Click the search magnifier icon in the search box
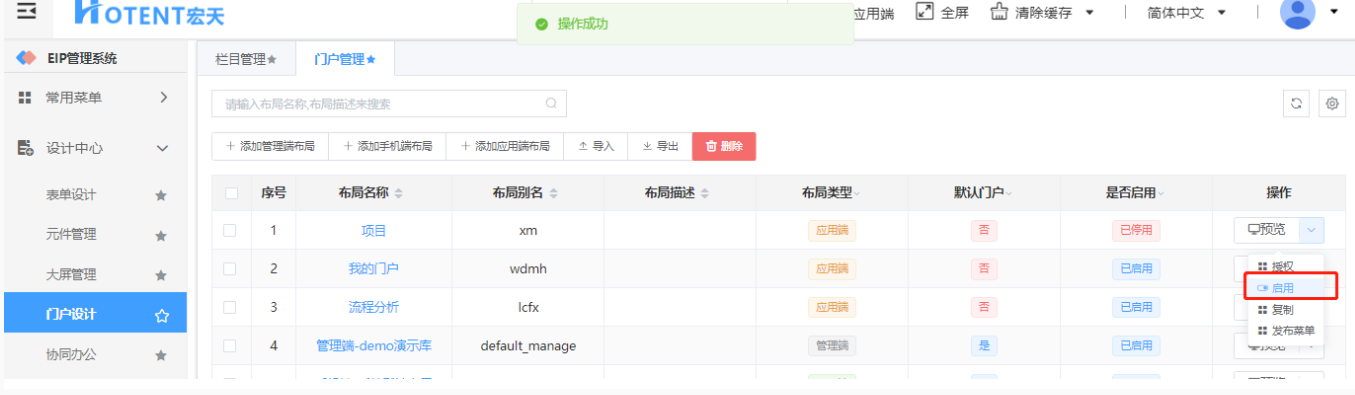 pos(550,103)
